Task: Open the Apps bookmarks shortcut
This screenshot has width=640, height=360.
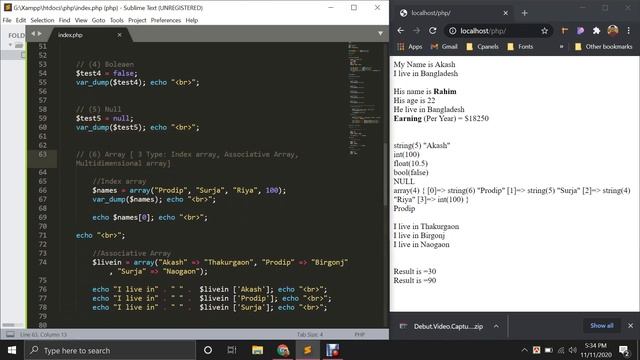Action: 409,47
